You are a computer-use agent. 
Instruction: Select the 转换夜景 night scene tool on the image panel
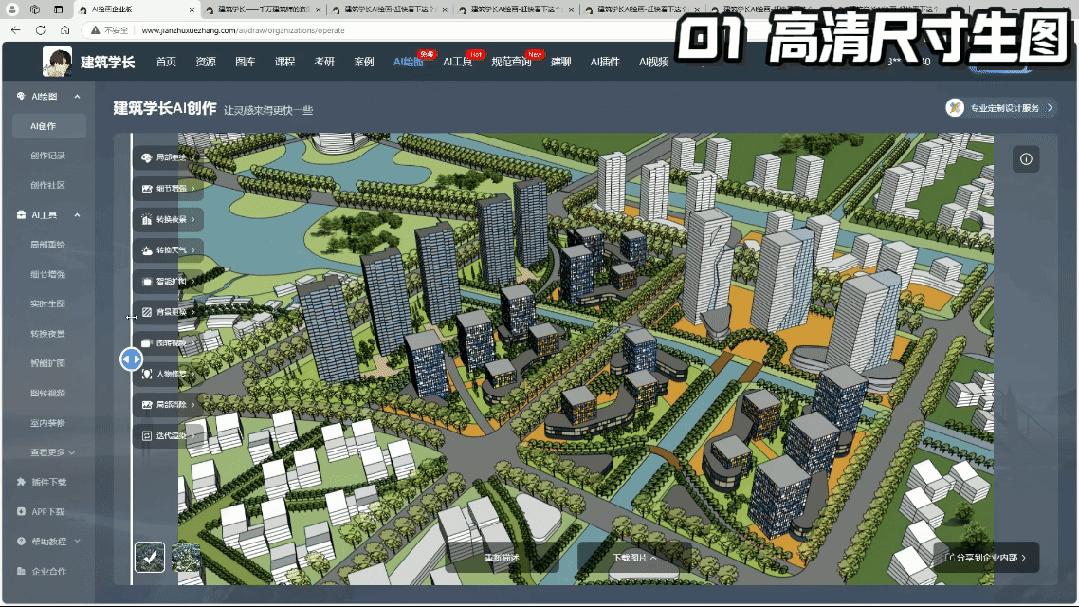169,220
